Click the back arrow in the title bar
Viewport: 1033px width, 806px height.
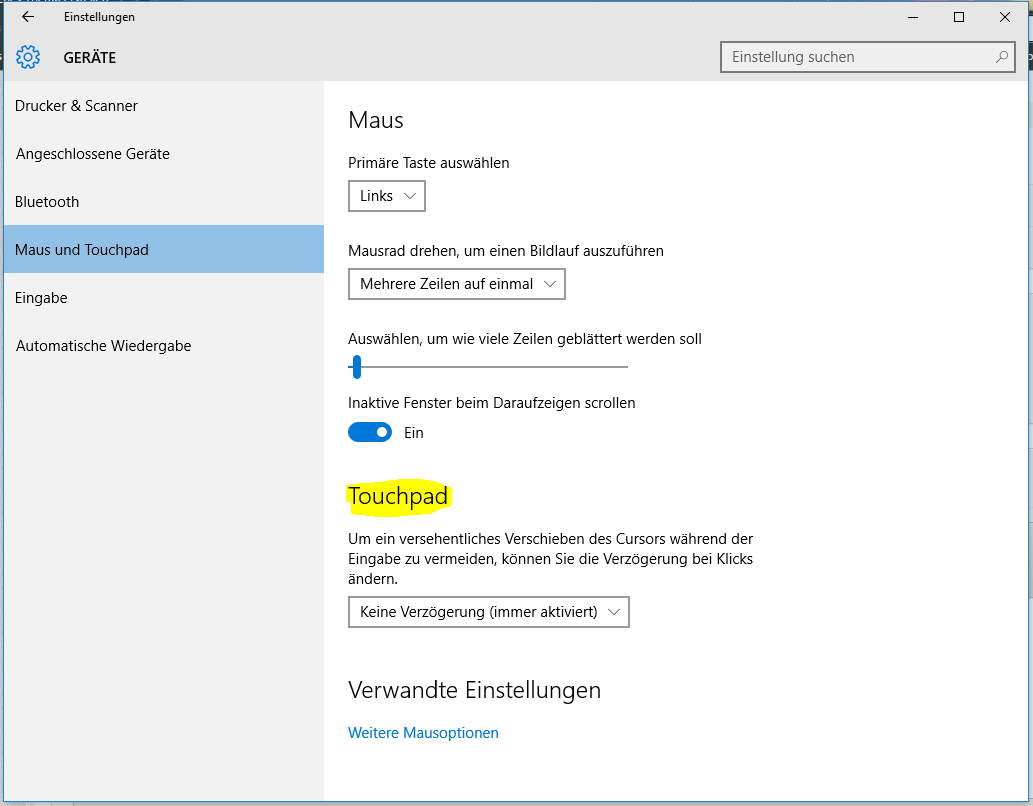28,17
